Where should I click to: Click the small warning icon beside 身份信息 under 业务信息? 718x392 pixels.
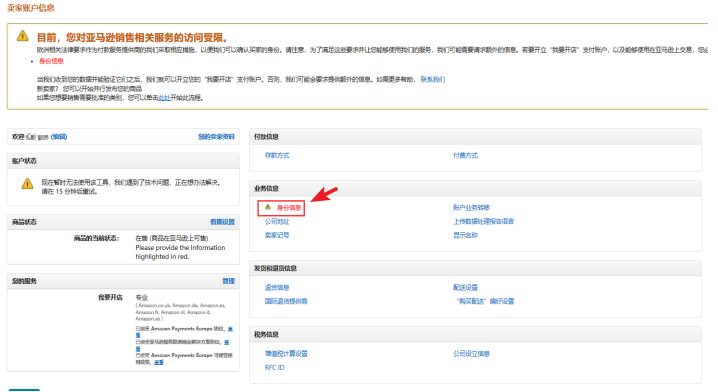coord(268,207)
